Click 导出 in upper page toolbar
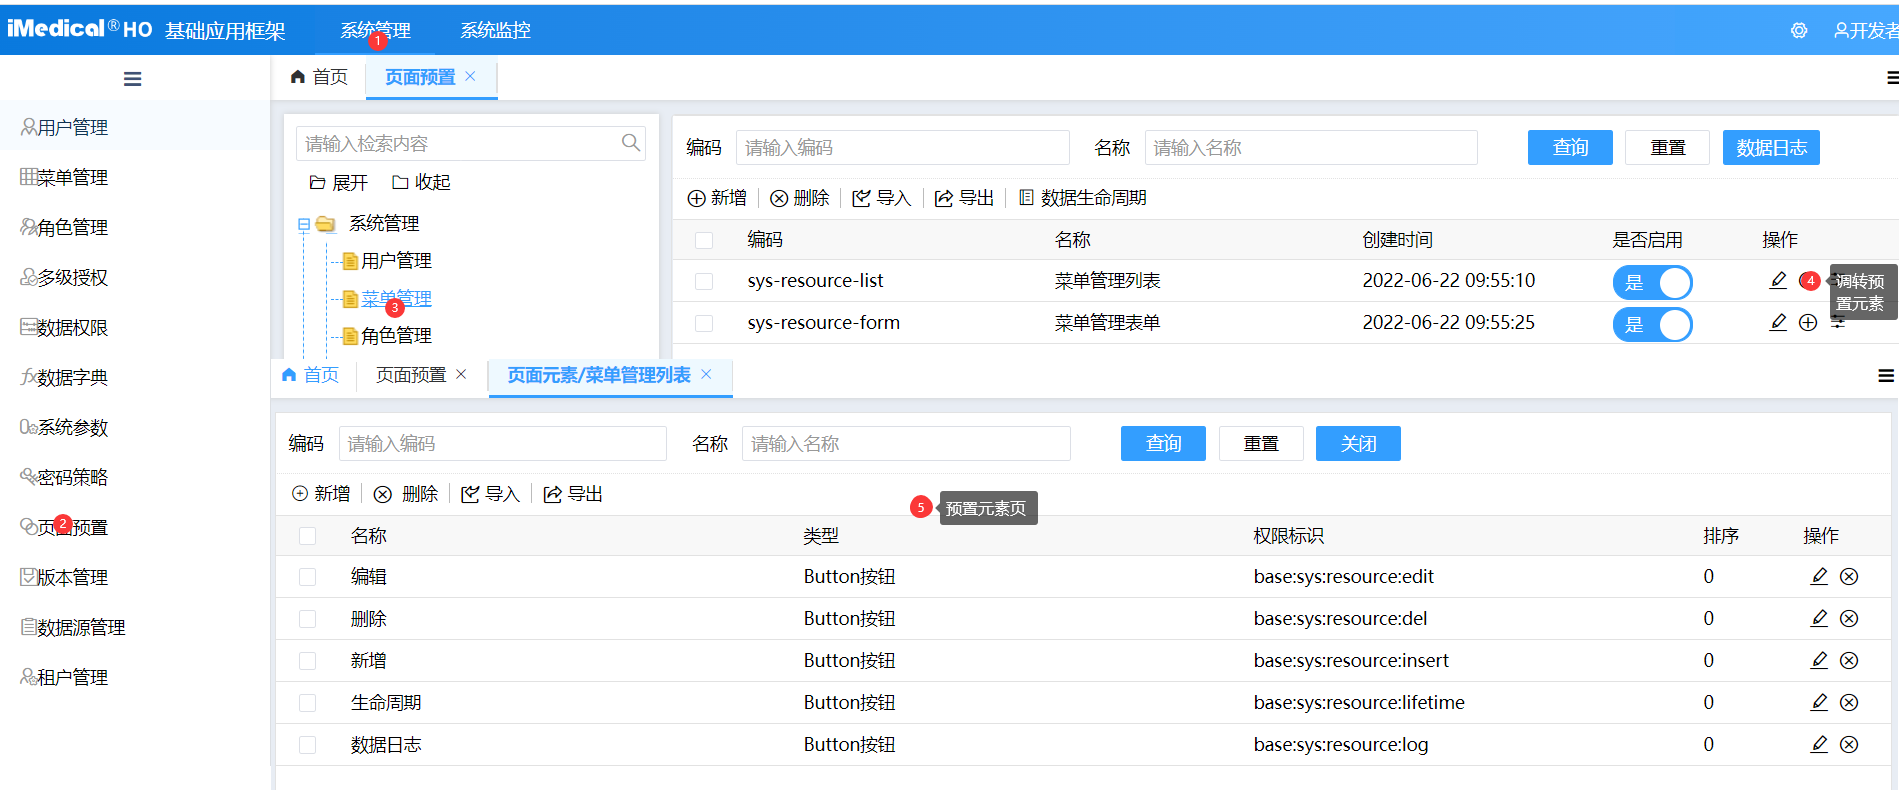Screen dimensions: 1899x791 point(964,198)
